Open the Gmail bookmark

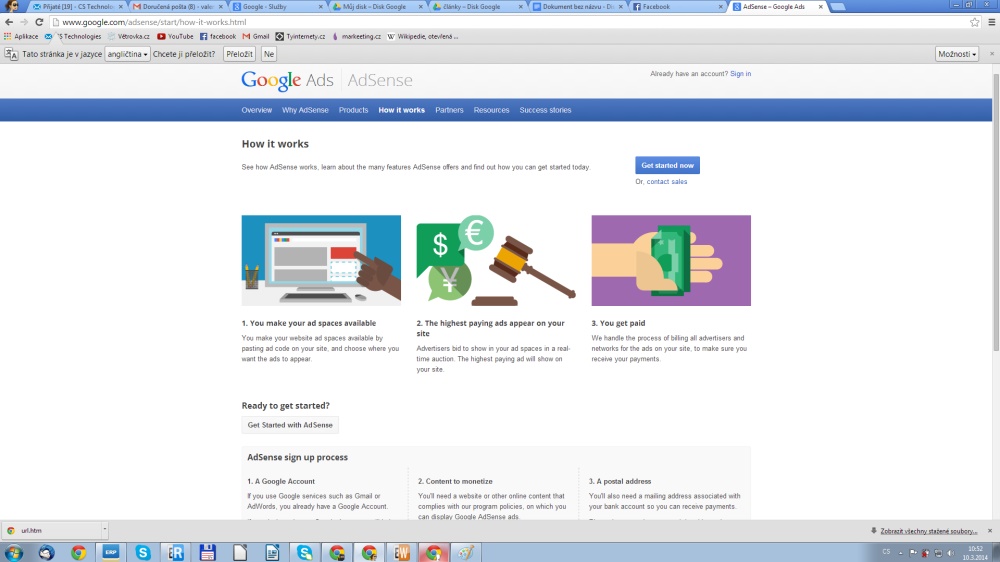click(256, 36)
